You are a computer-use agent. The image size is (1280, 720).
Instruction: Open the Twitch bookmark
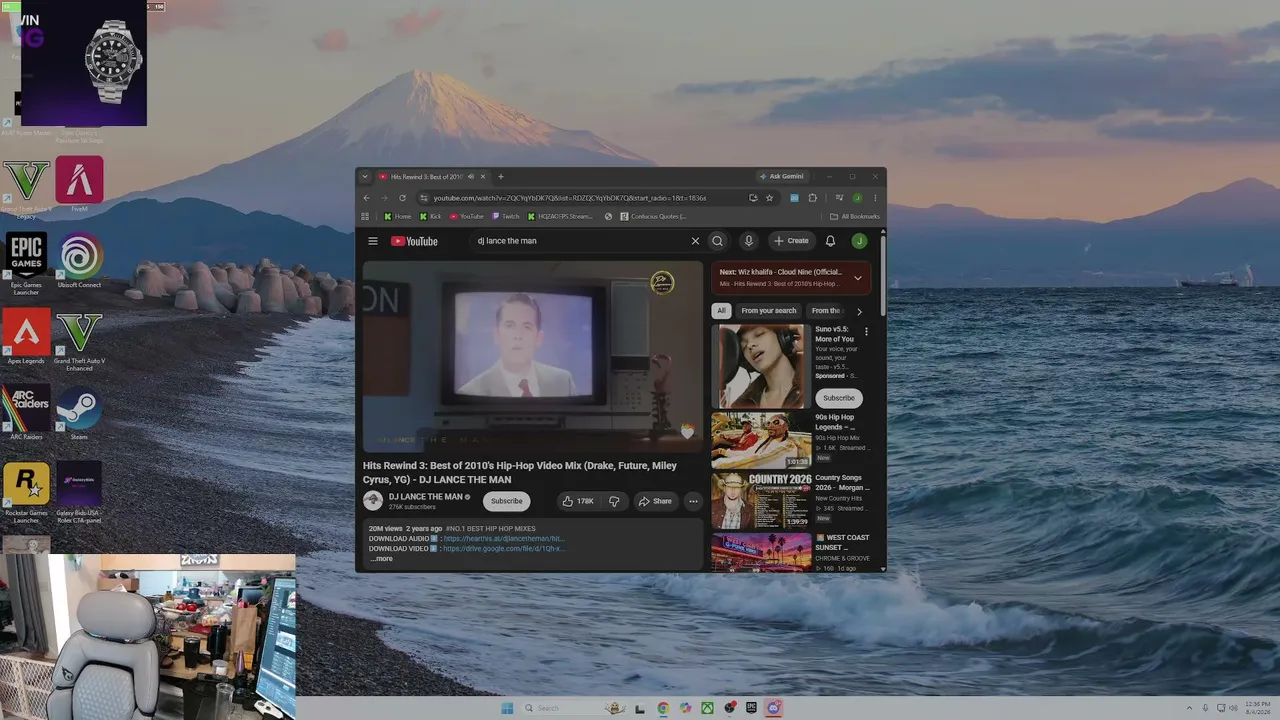[505, 216]
